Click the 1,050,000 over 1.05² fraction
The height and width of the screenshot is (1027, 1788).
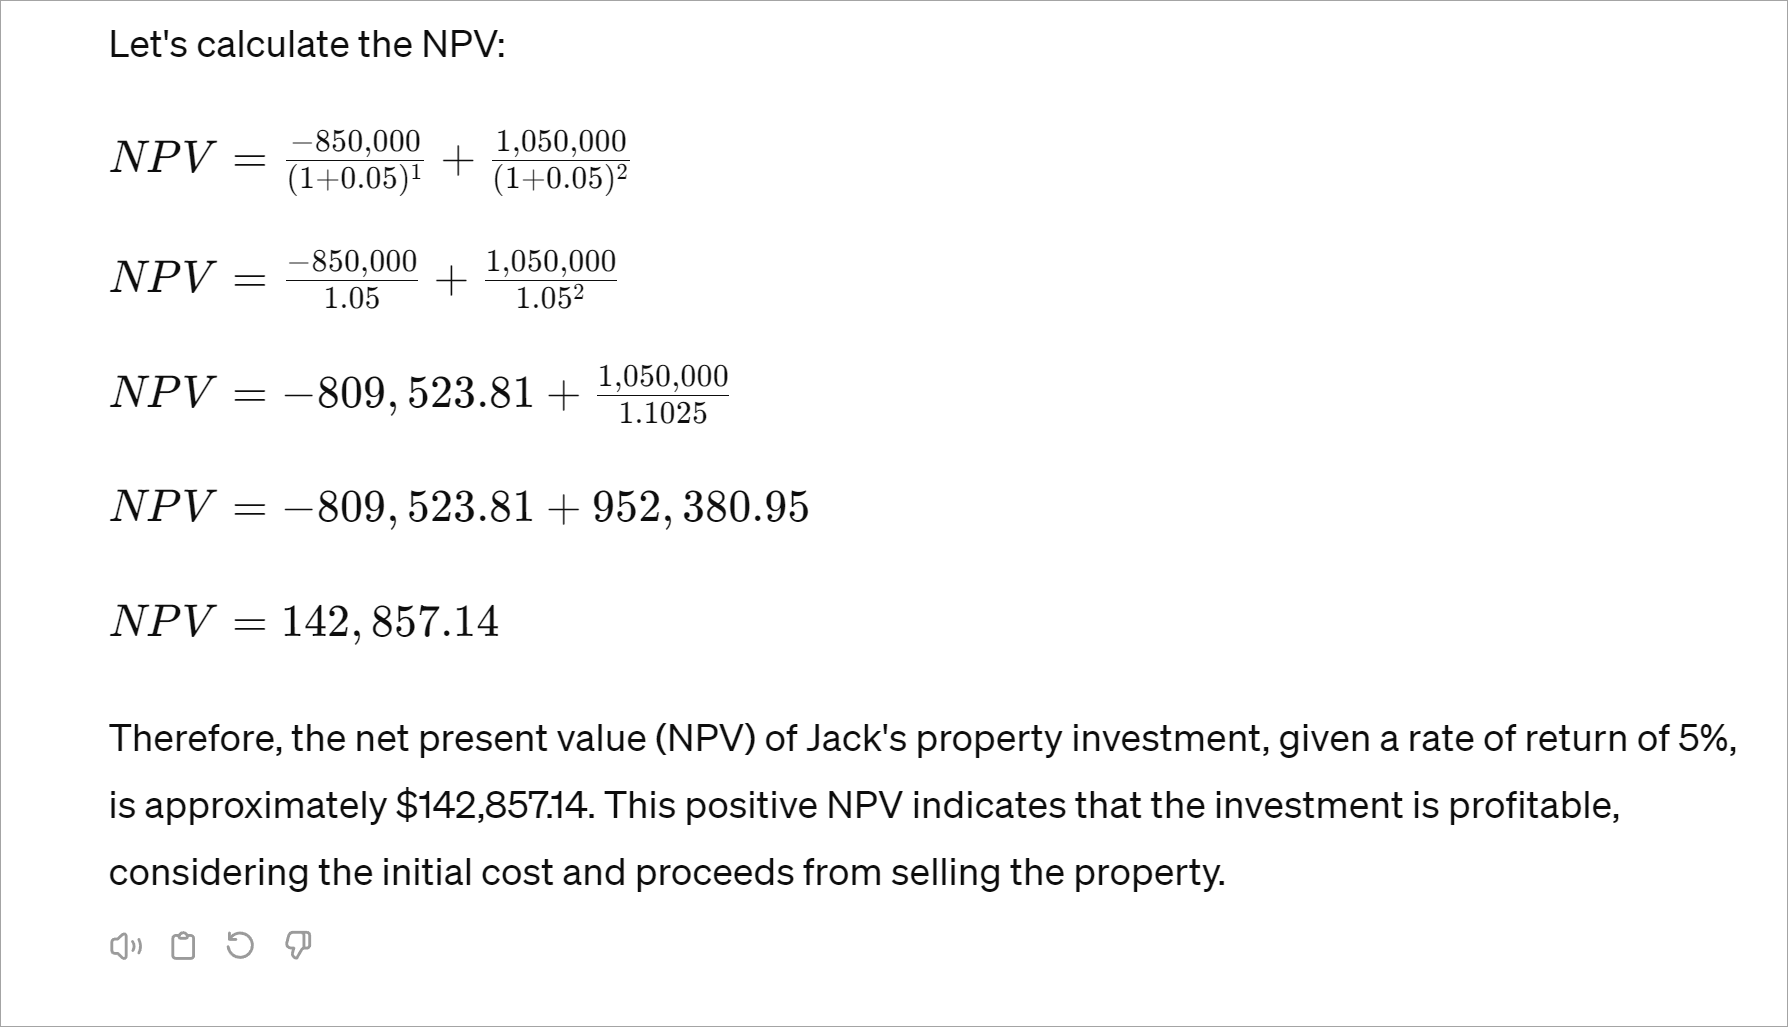[550, 279]
